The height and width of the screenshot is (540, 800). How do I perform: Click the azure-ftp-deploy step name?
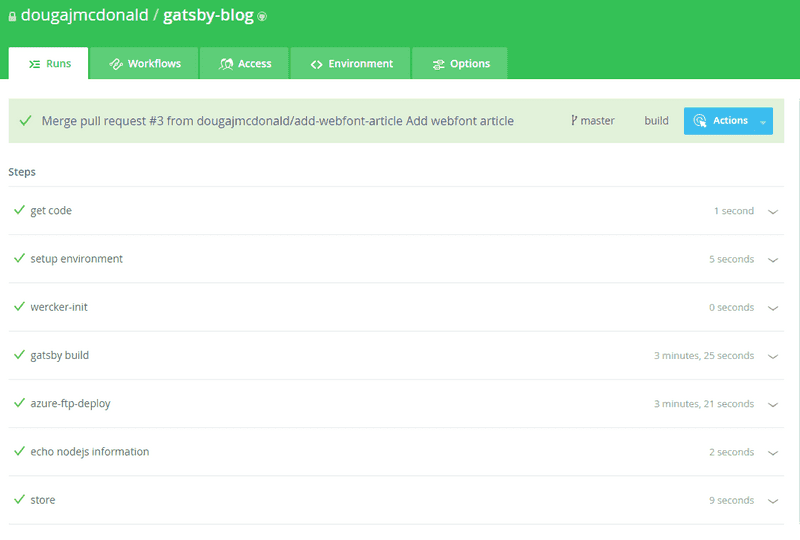coord(70,404)
